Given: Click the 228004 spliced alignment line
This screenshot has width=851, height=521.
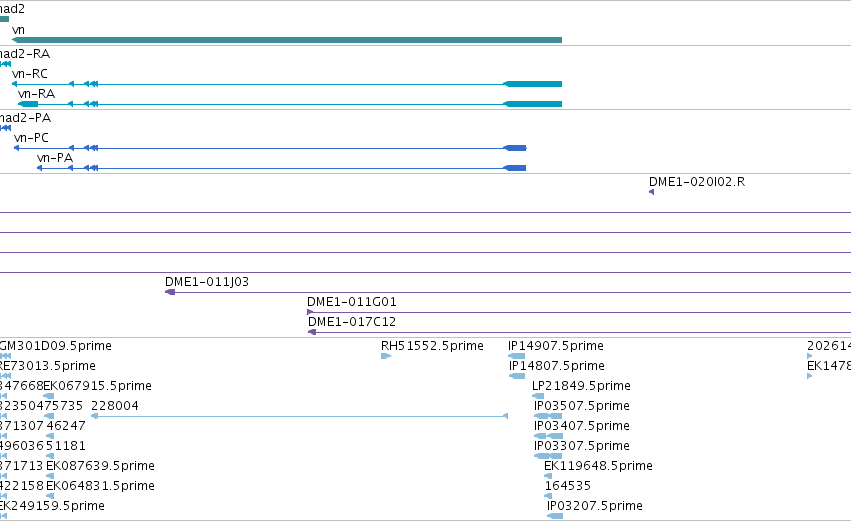Looking at the screenshot, I should 300,416.
